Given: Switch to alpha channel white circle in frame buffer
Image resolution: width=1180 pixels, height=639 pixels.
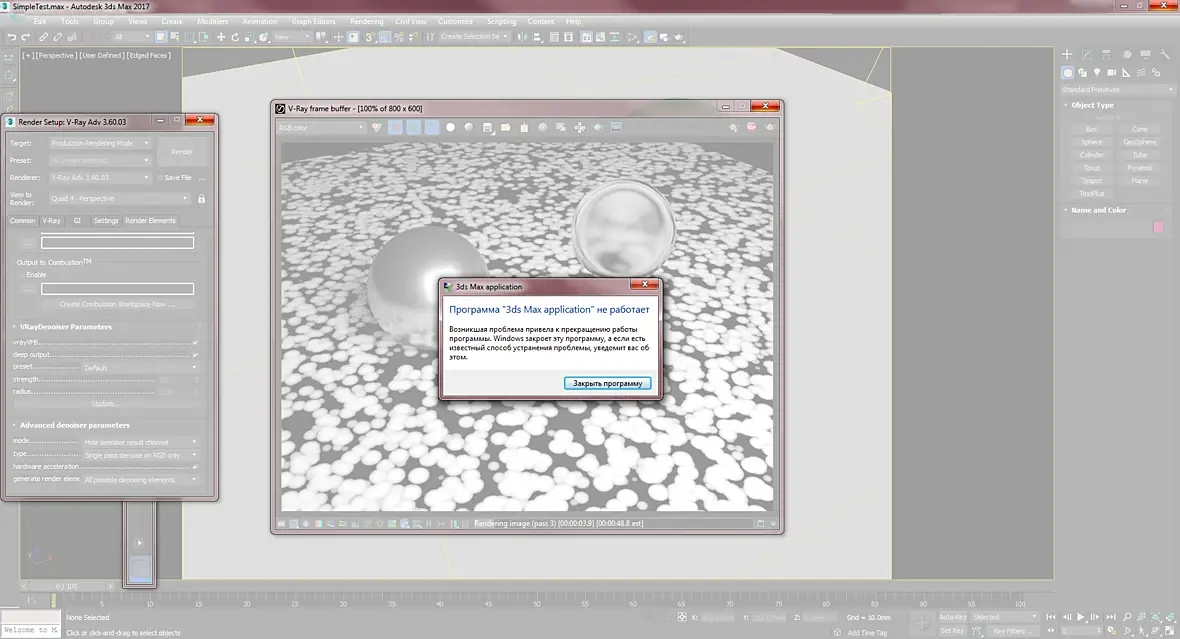Looking at the screenshot, I should click(x=450, y=127).
